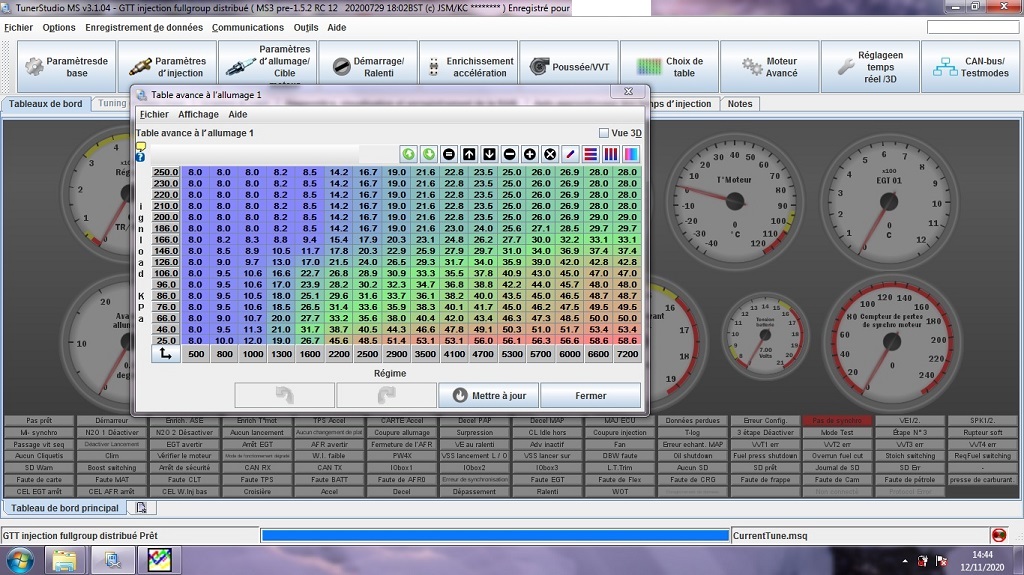Click the up arrow increment icon
Screen dimensions: 1024x575
[469, 154]
